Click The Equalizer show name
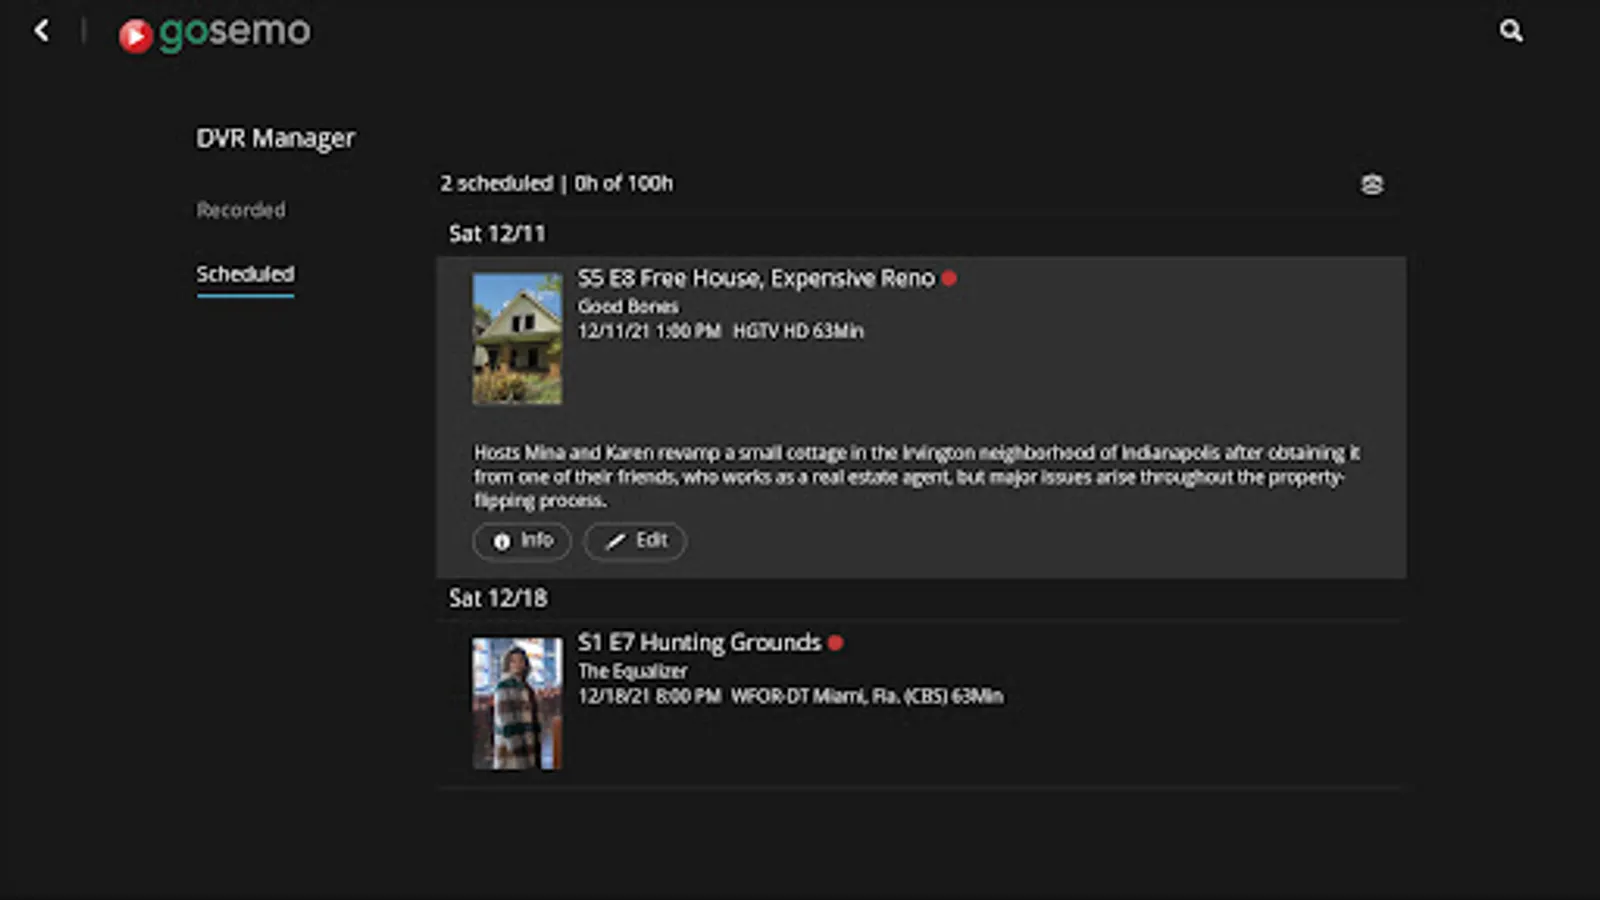The height and width of the screenshot is (900, 1600). (633, 671)
